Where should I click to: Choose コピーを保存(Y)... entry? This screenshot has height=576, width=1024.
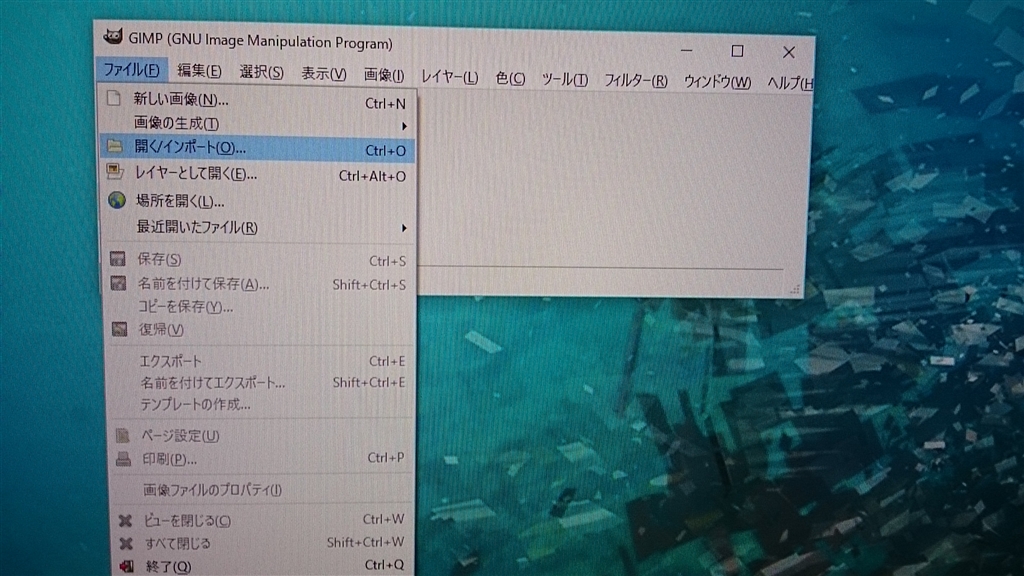click(260, 307)
